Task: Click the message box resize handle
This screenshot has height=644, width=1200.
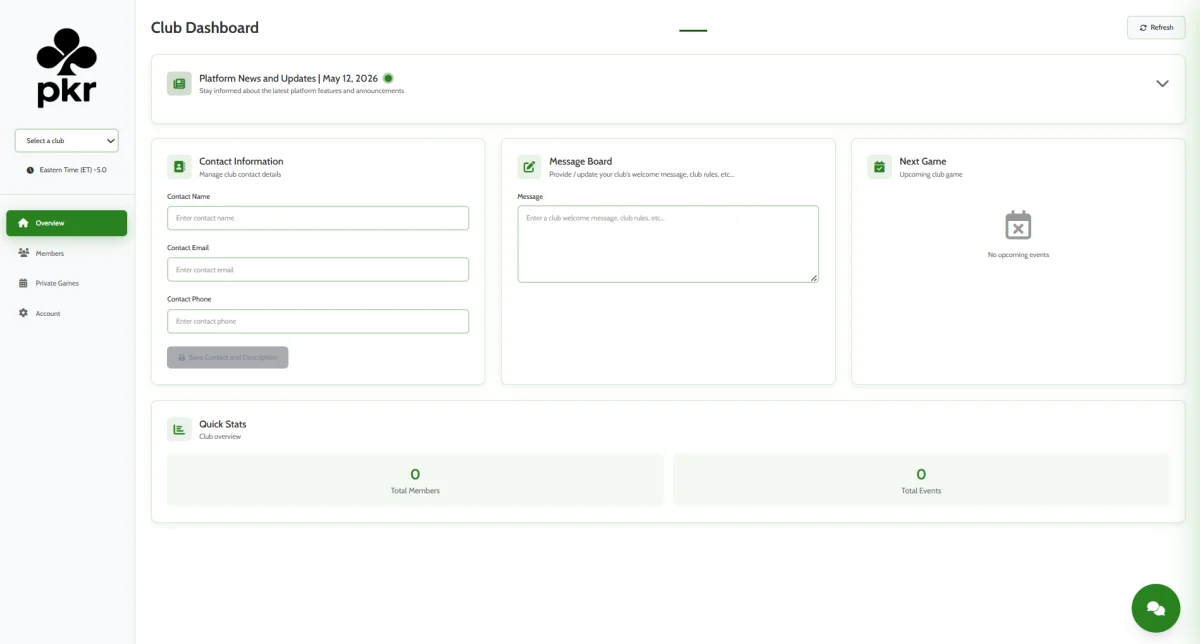Action: [x=814, y=278]
